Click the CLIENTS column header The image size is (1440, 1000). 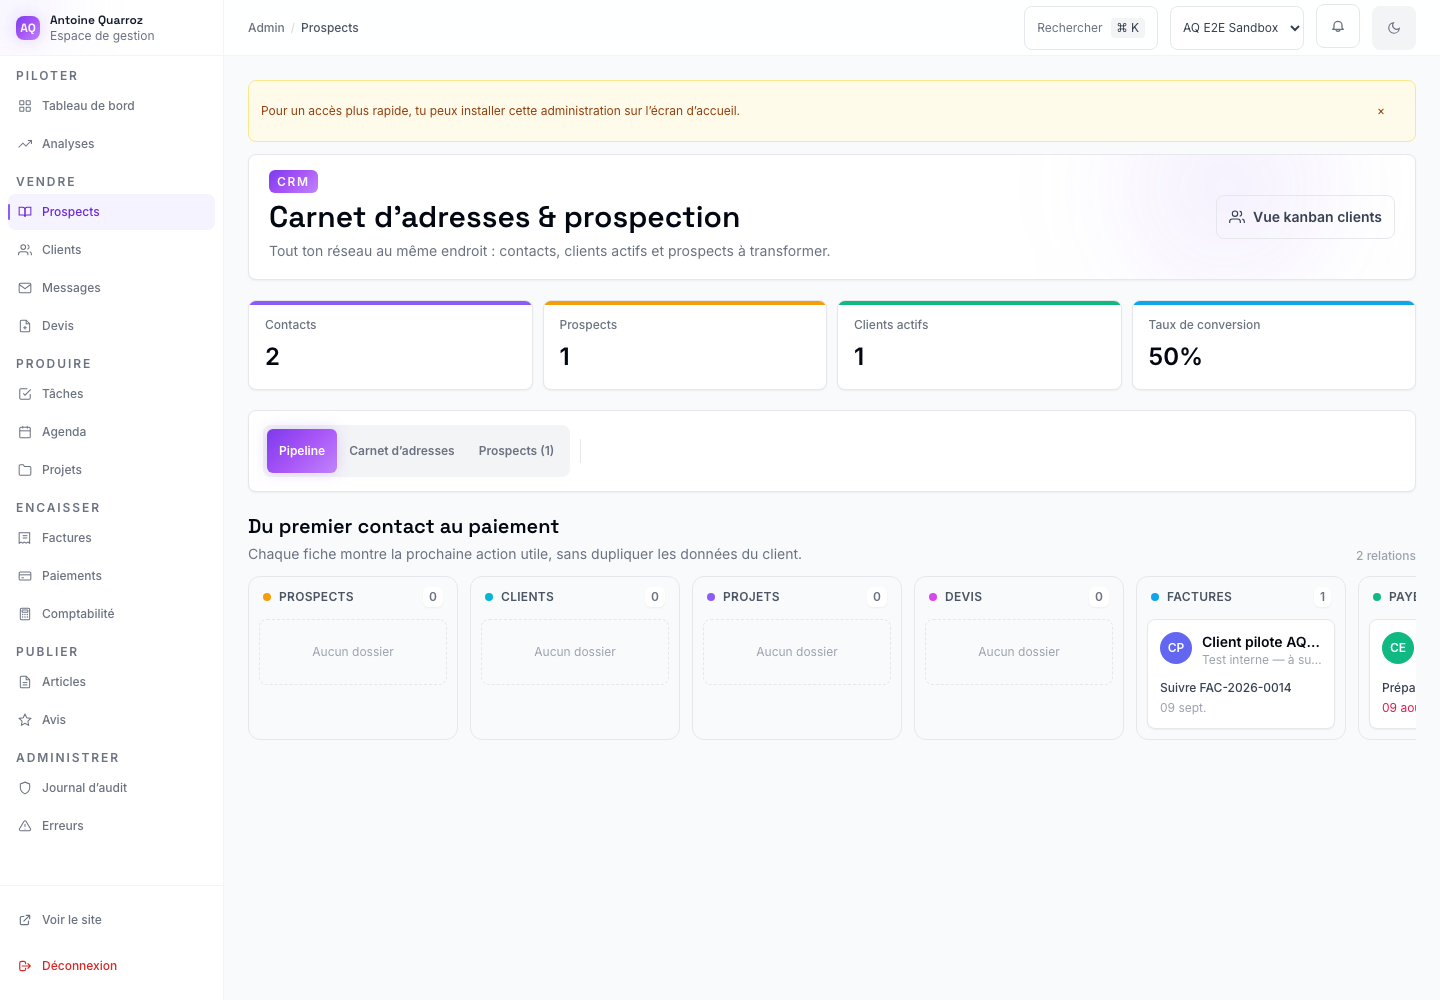(x=575, y=597)
